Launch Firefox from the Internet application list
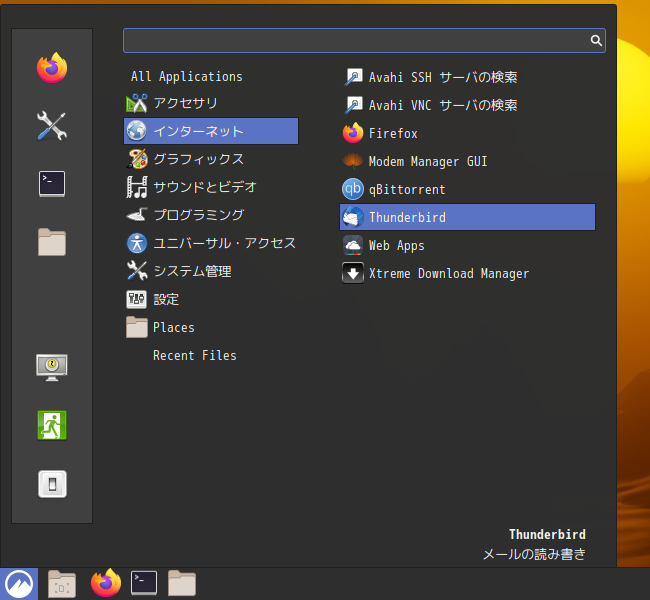Screen dimensions: 650x600 [x=467, y=133]
